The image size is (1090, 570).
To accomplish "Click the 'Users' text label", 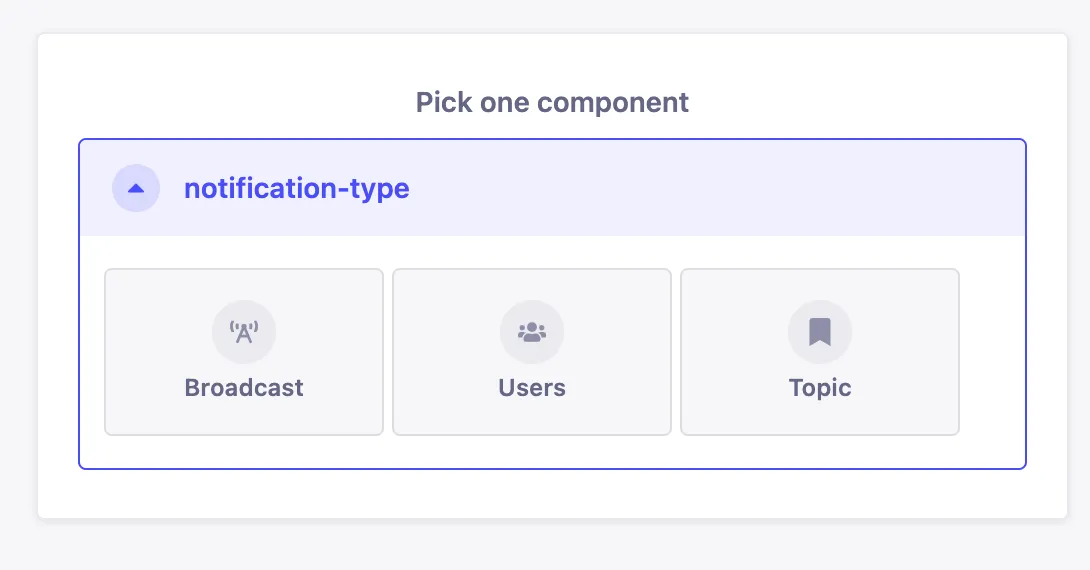I will (x=532, y=388).
